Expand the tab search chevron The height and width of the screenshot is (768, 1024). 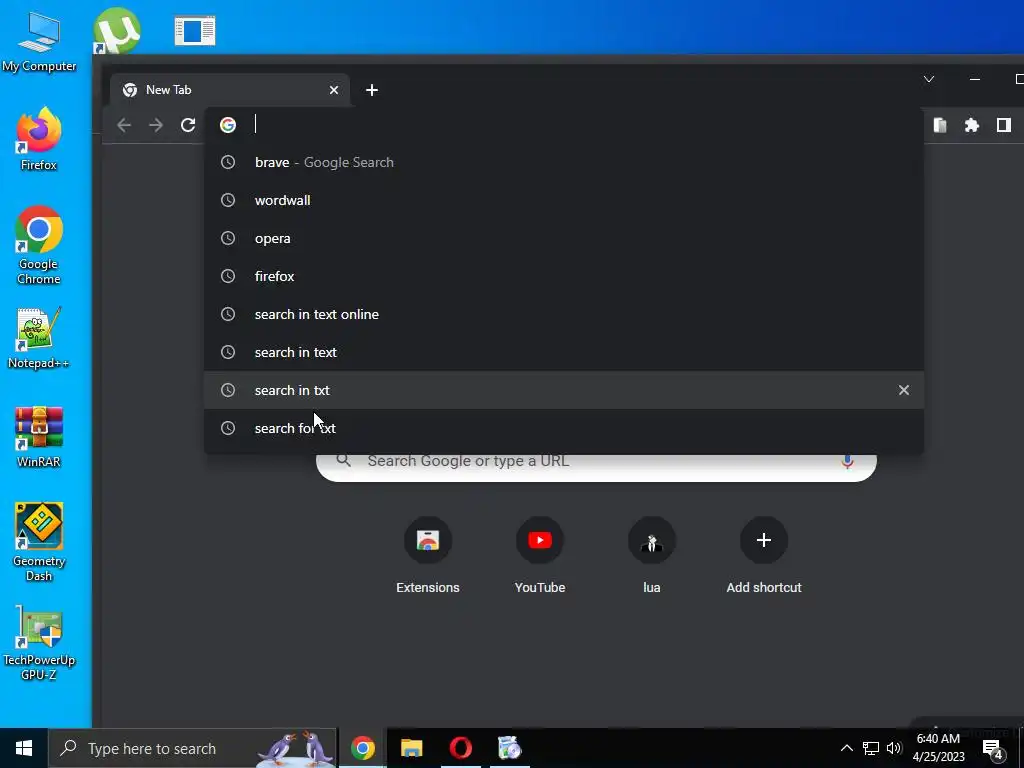929,79
